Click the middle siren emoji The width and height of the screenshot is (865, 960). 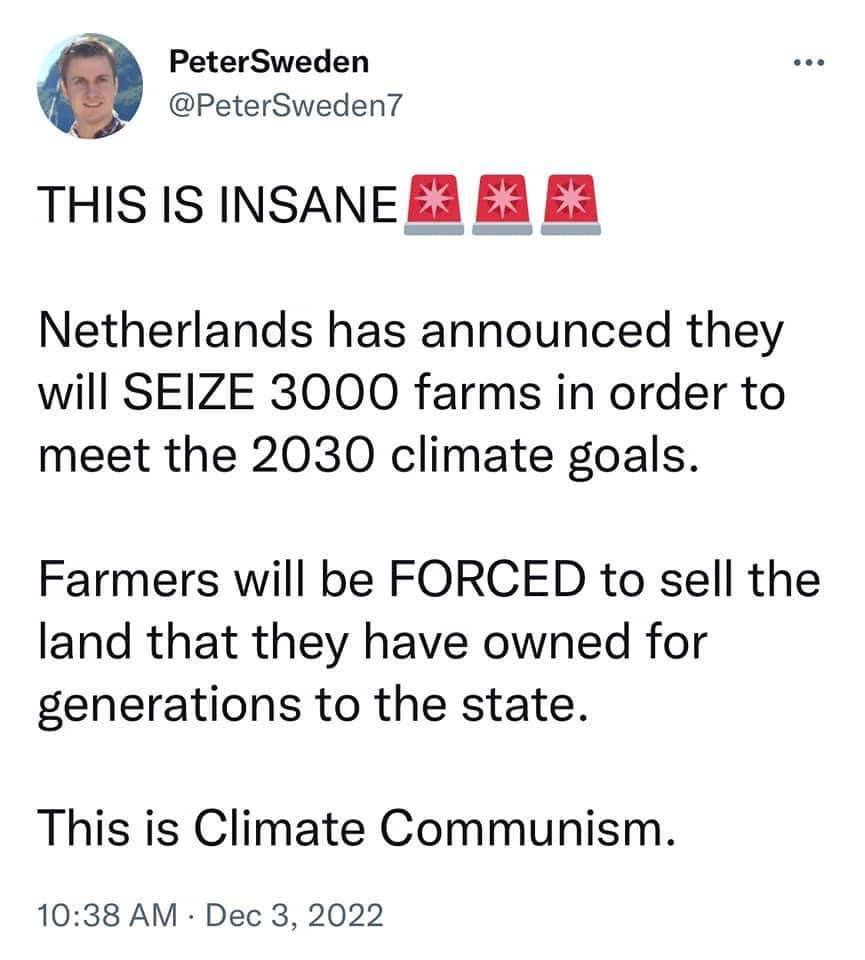click(500, 207)
